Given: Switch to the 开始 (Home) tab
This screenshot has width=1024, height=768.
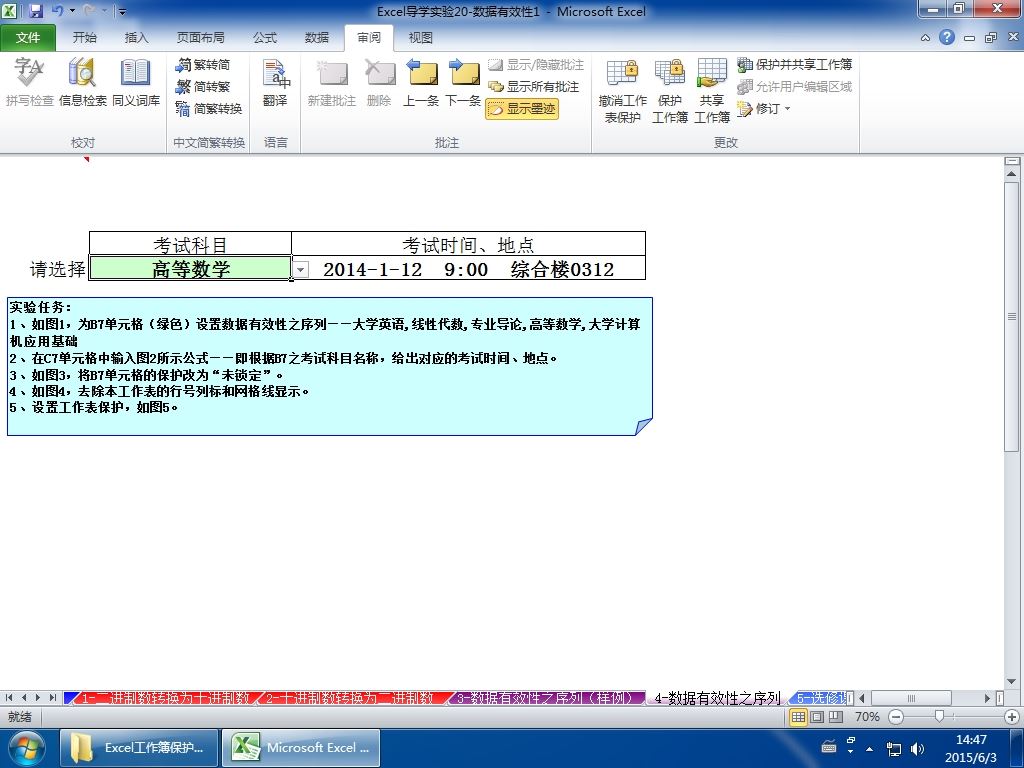Looking at the screenshot, I should [x=84, y=38].
